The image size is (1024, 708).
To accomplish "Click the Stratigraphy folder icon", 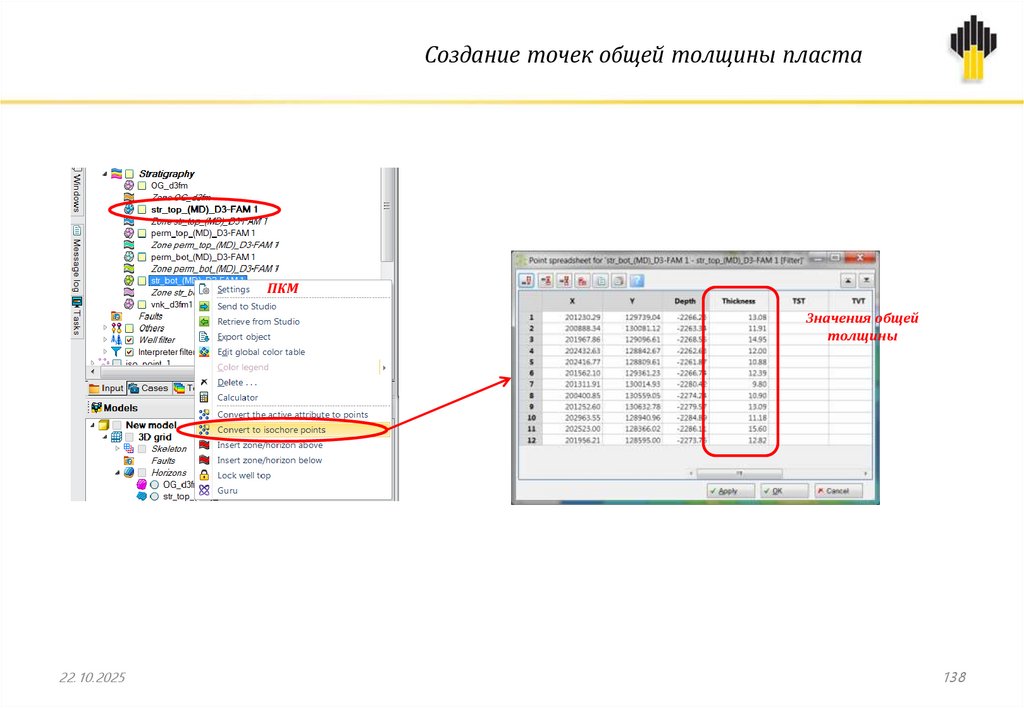I will (116, 174).
